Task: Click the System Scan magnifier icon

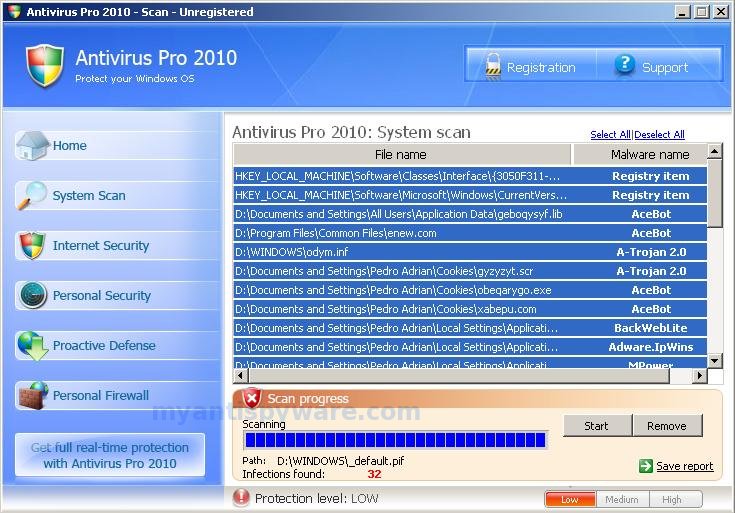Action: pos(32,195)
